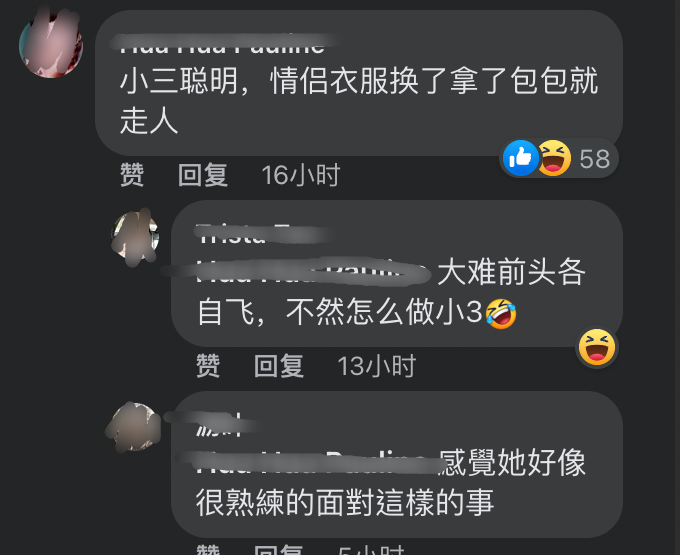The height and width of the screenshot is (555, 680).
Task: Open avatar of the 大难前头各自飞 commenter
Action: click(135, 237)
